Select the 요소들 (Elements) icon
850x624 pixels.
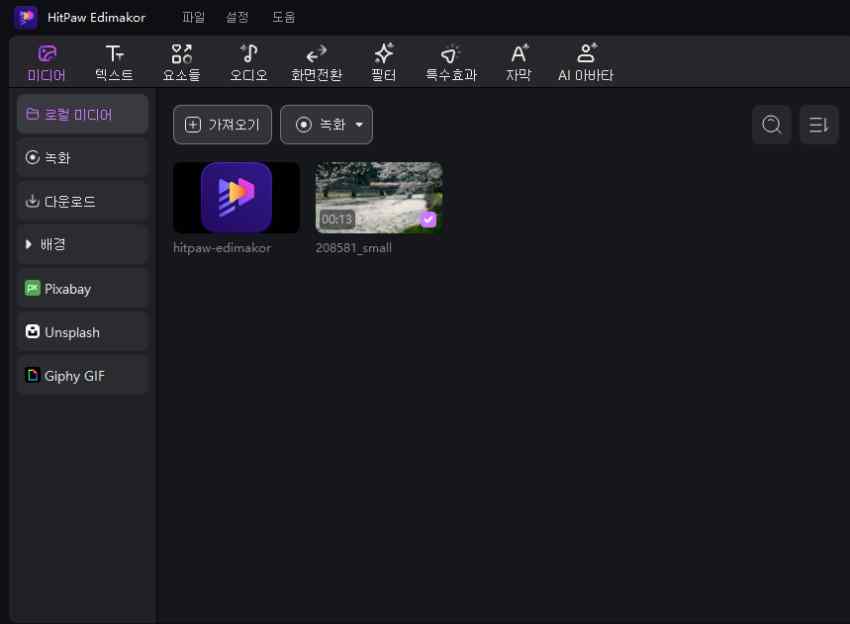coord(181,62)
